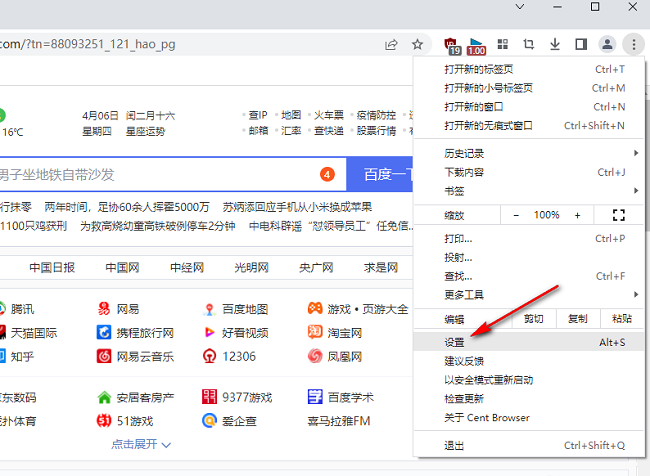This screenshot has height=476, width=650.
Task: Click the share page icon in address bar
Action: pos(391,45)
